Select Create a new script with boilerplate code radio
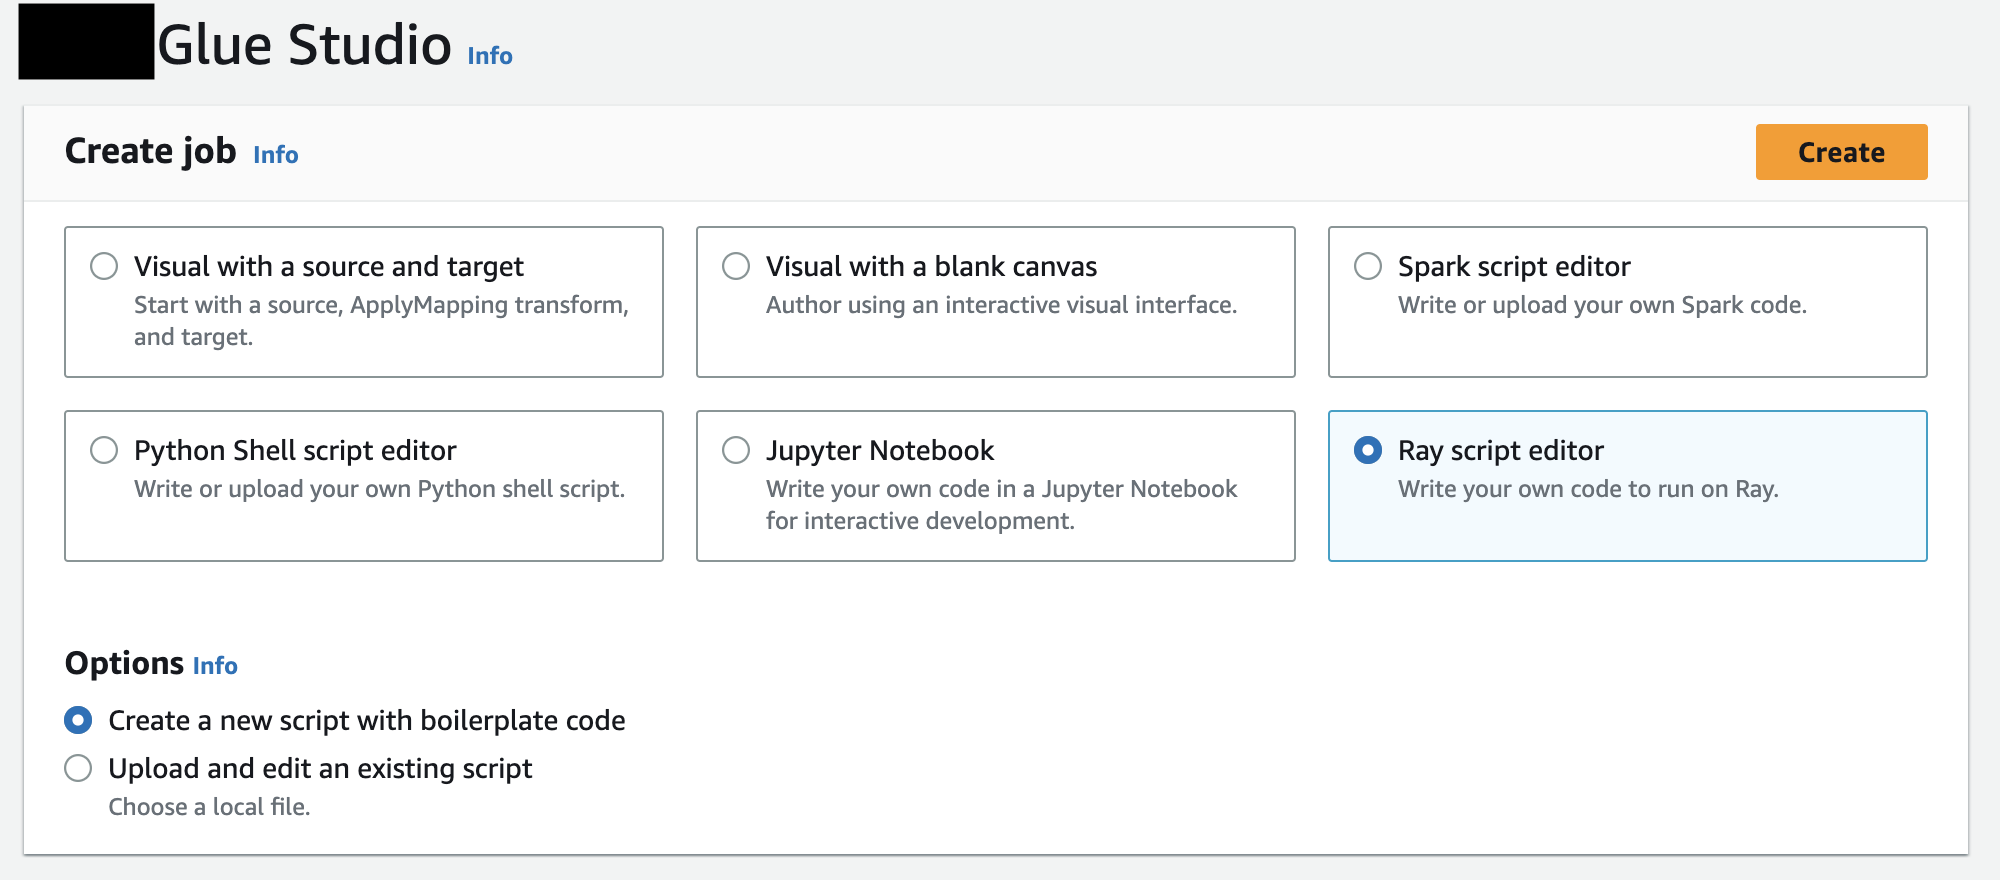Image resolution: width=2000 pixels, height=880 pixels. point(78,720)
